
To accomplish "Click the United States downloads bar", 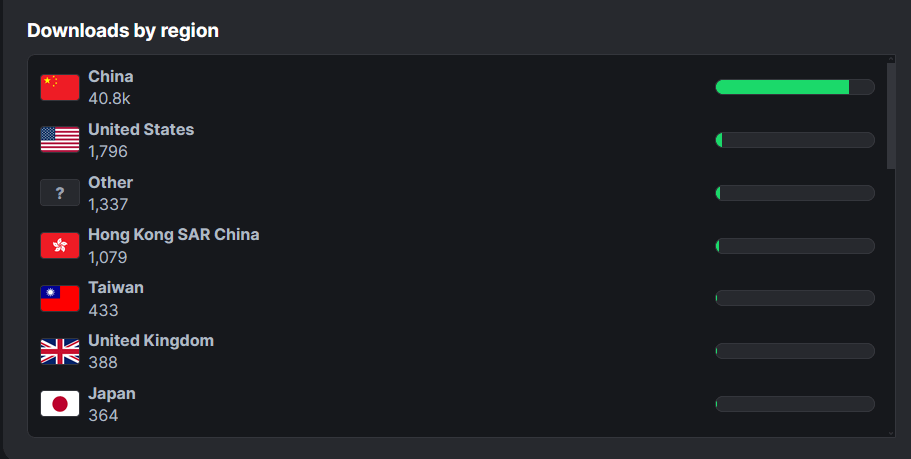I will [795, 140].
